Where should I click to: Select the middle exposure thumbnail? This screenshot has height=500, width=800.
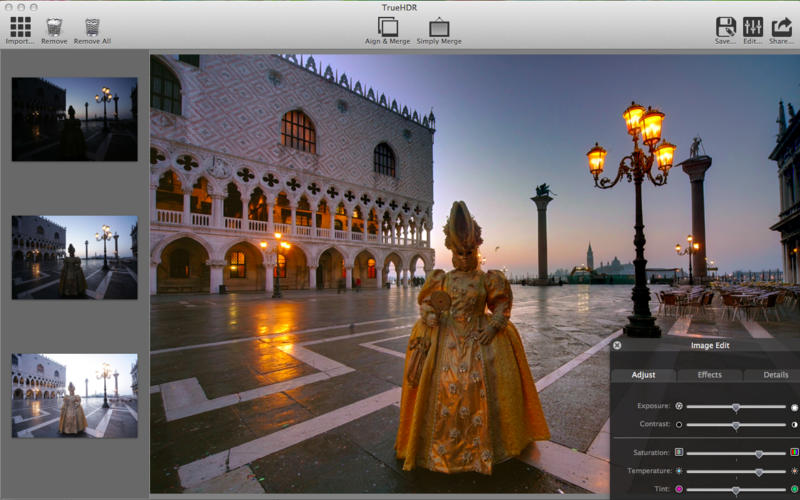point(74,257)
